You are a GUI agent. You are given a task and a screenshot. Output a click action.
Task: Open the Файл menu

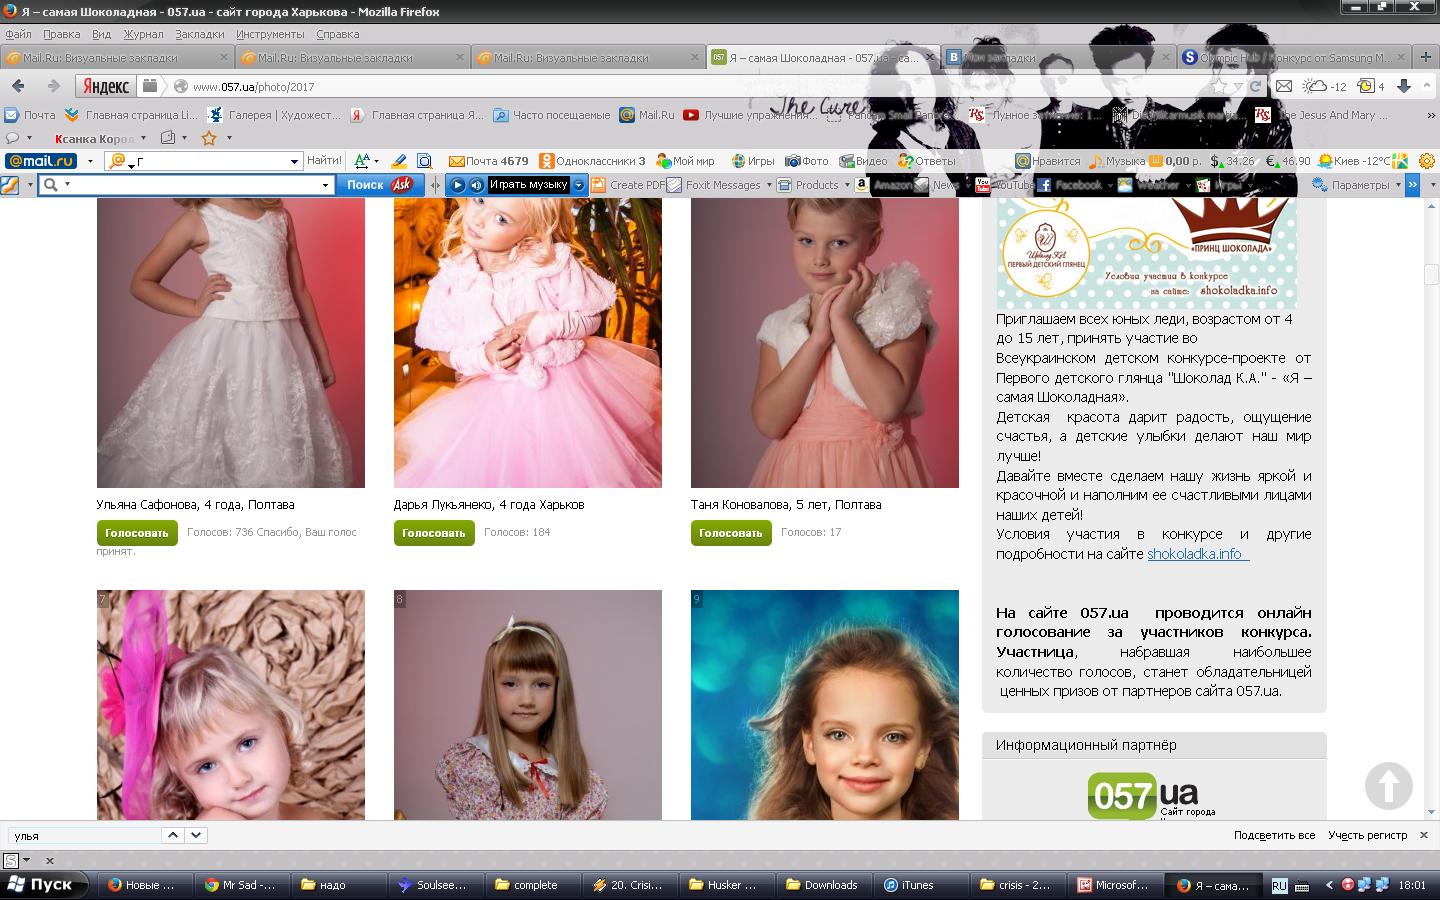[18, 34]
